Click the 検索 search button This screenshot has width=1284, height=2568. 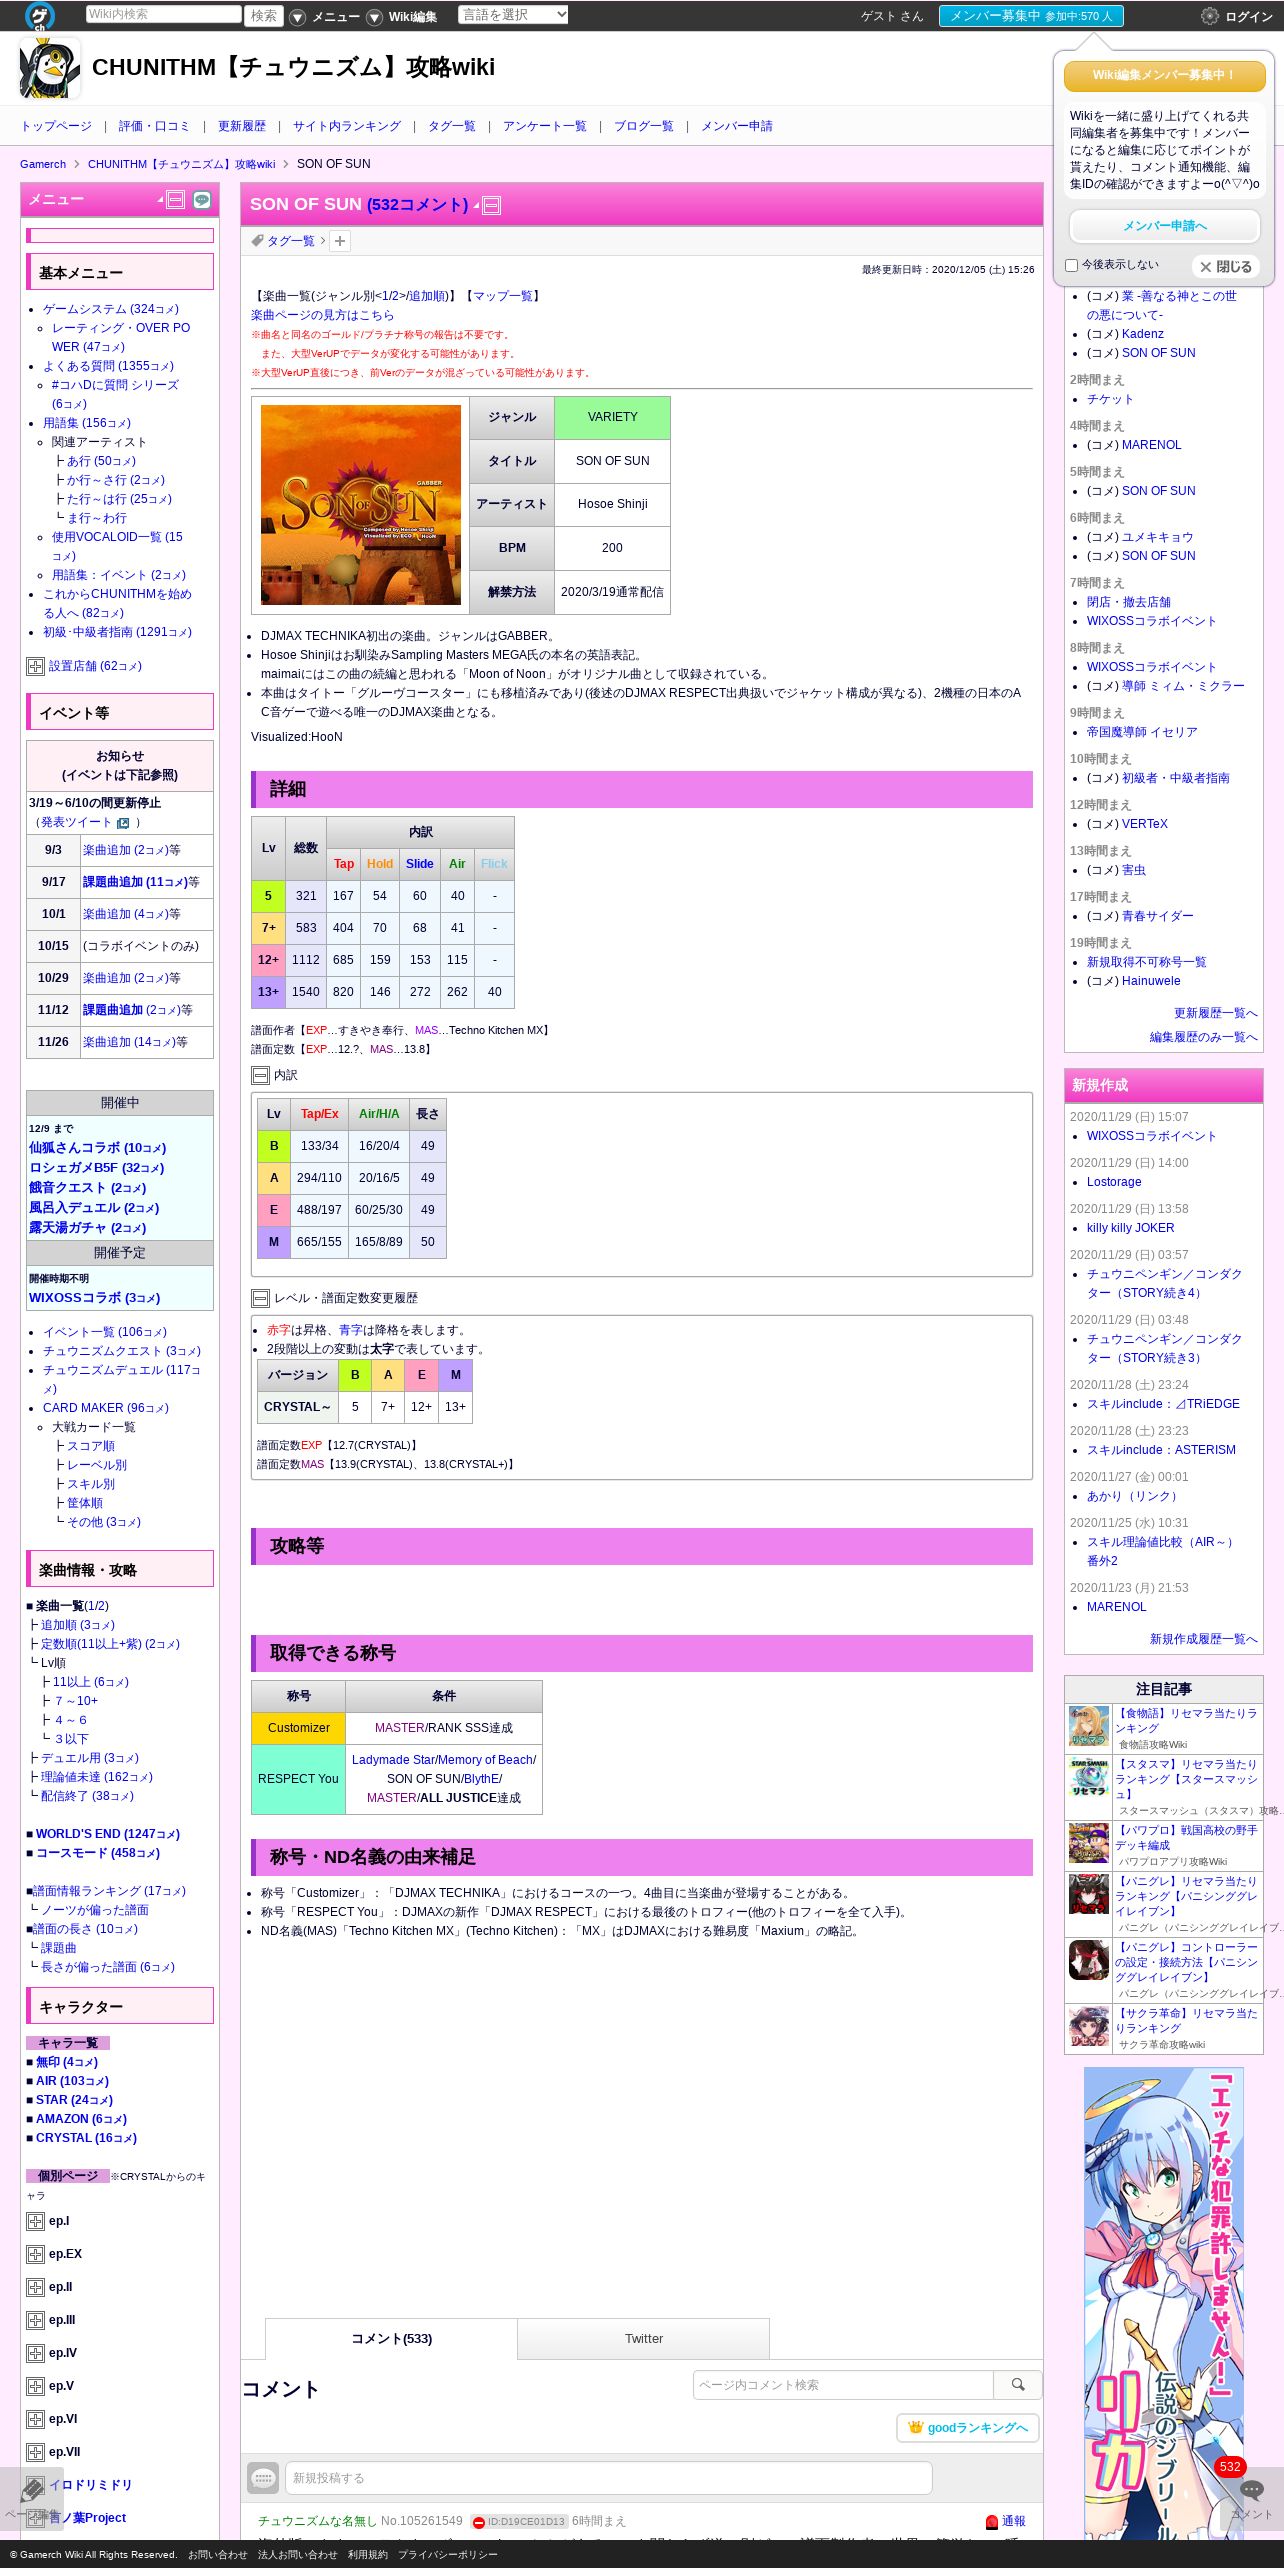[x=264, y=15]
